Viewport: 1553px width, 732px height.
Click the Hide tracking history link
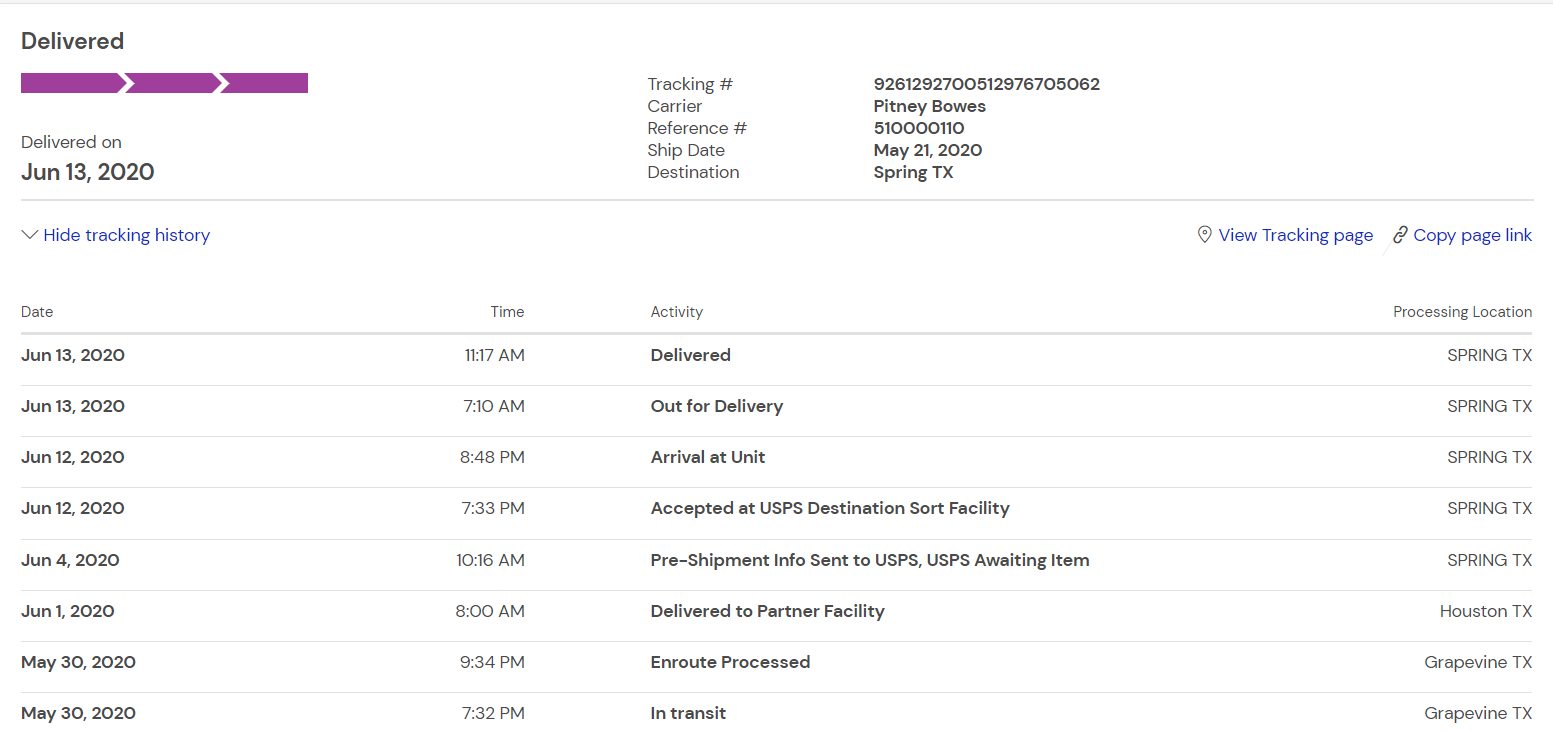(127, 235)
